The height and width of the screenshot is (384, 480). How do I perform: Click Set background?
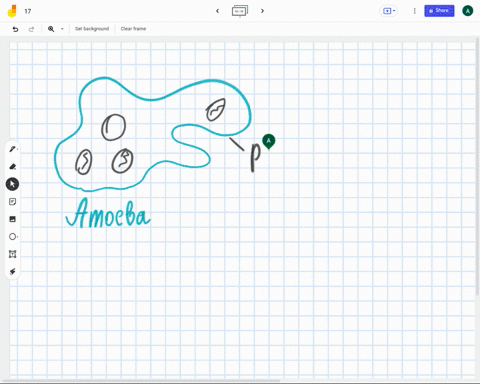92,29
